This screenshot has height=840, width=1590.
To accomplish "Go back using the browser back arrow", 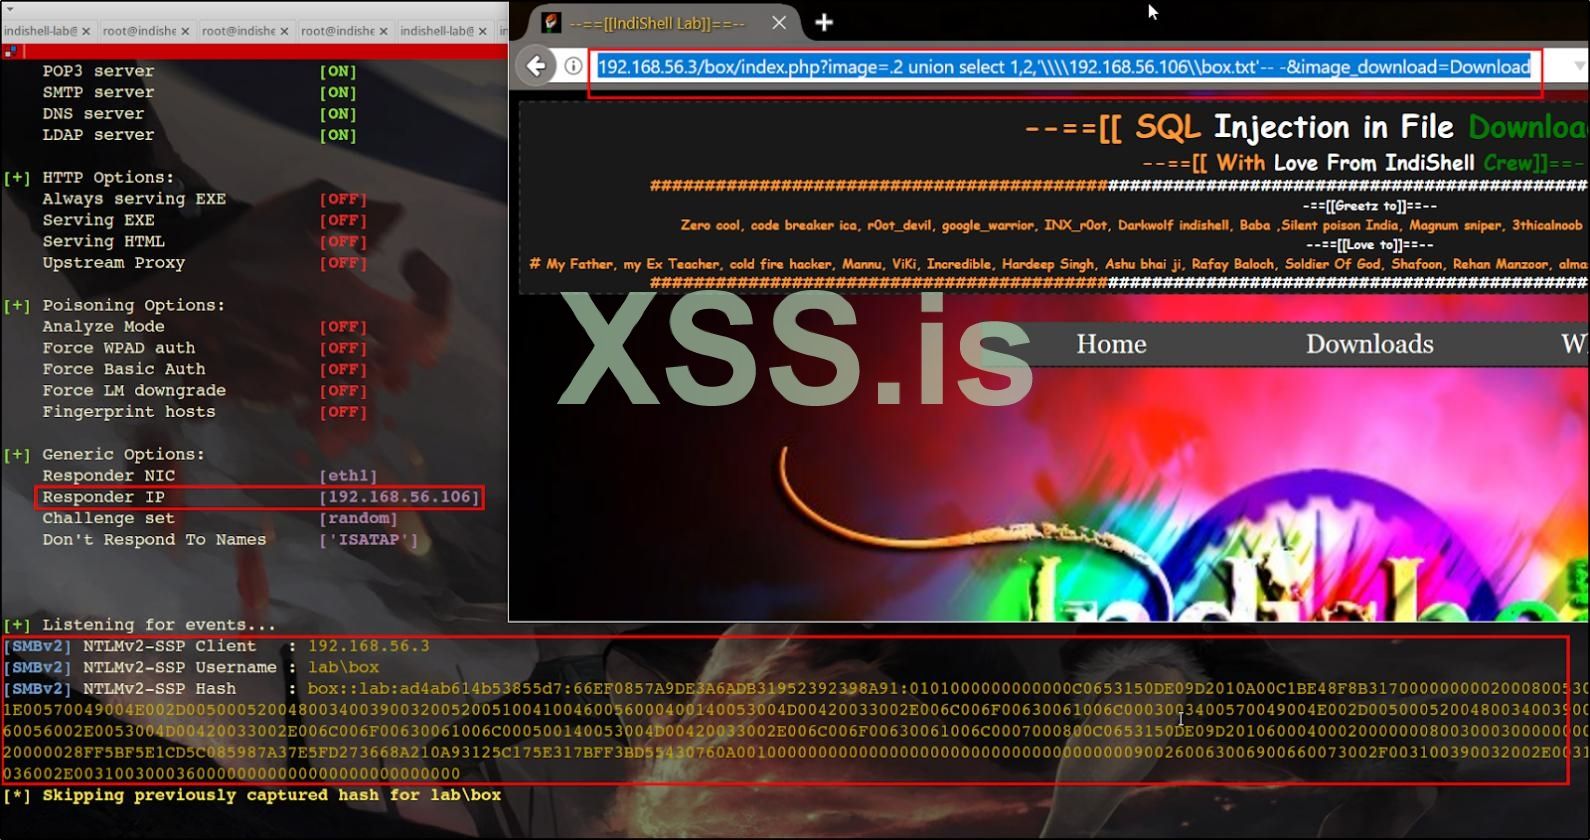I will pyautogui.click(x=536, y=66).
